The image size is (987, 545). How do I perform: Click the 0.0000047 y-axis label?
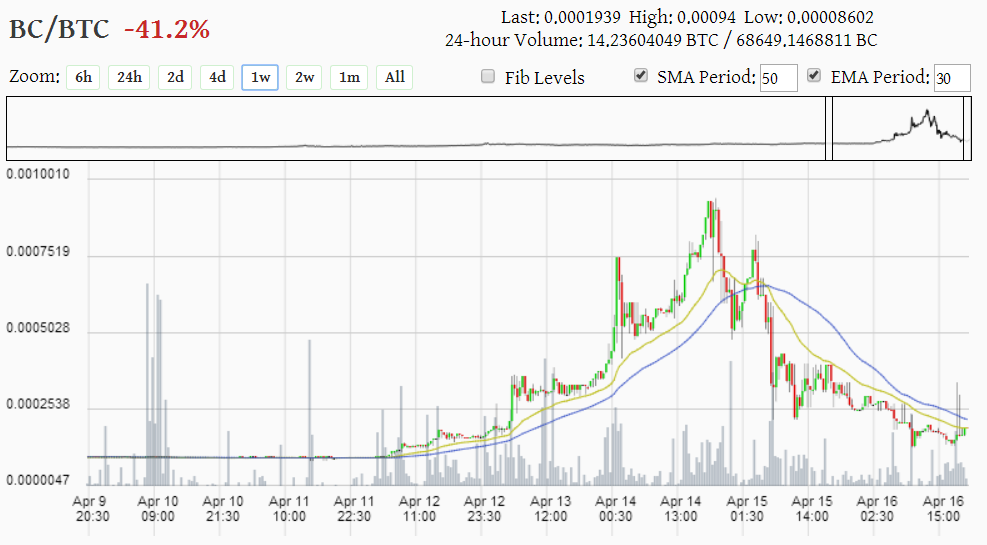point(38,481)
